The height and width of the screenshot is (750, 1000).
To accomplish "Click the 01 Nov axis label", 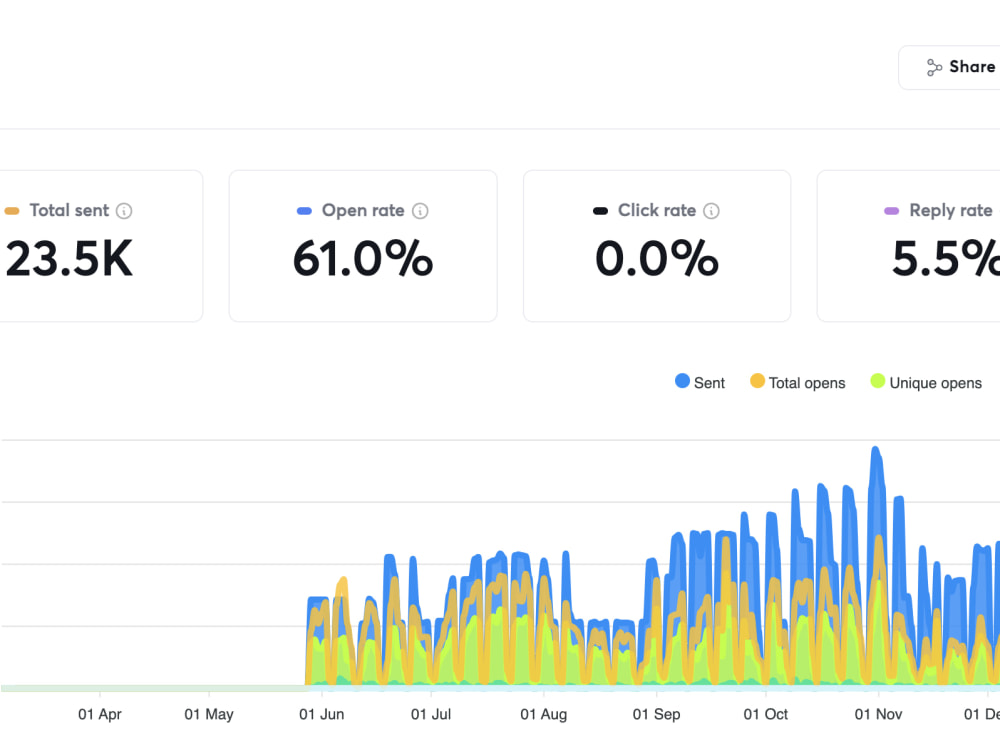I will (x=878, y=714).
